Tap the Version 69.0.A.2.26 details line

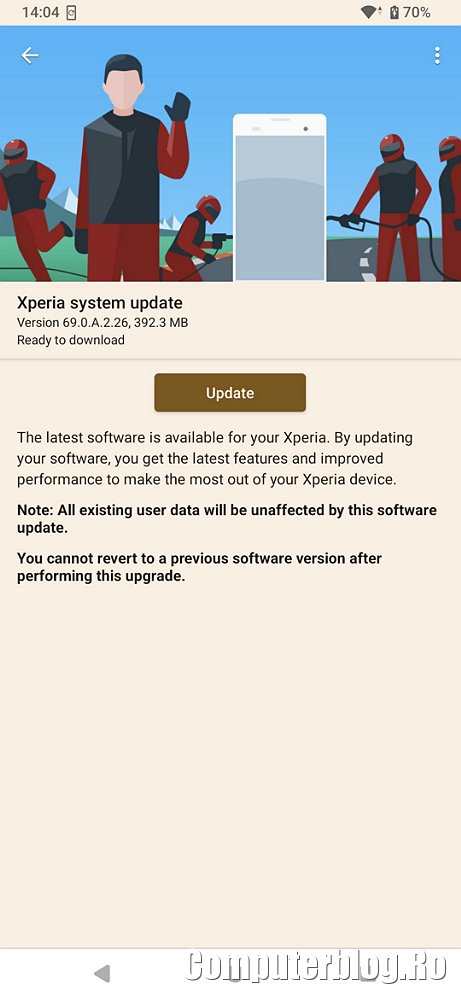point(103,322)
